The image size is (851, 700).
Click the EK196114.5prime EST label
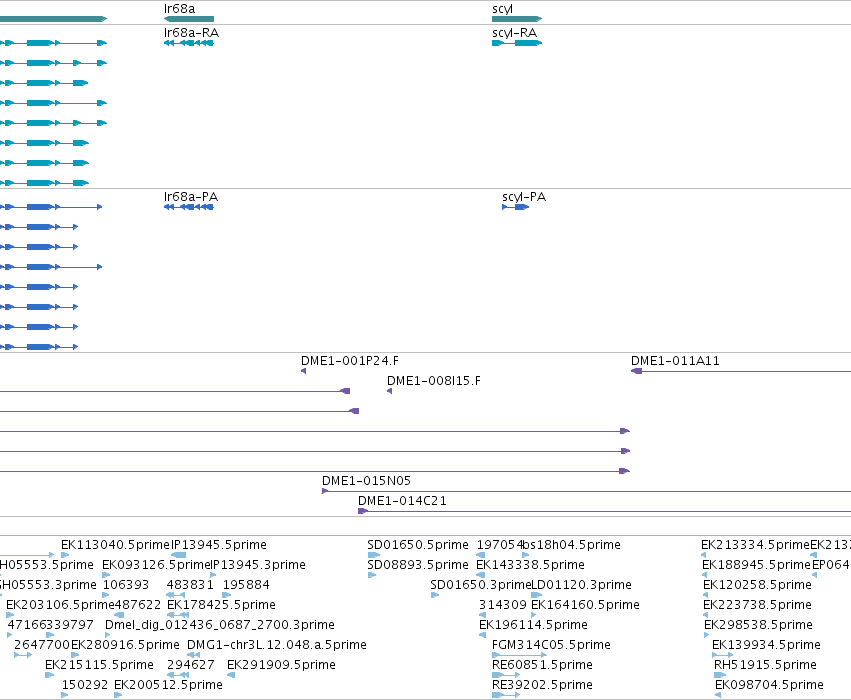534,625
